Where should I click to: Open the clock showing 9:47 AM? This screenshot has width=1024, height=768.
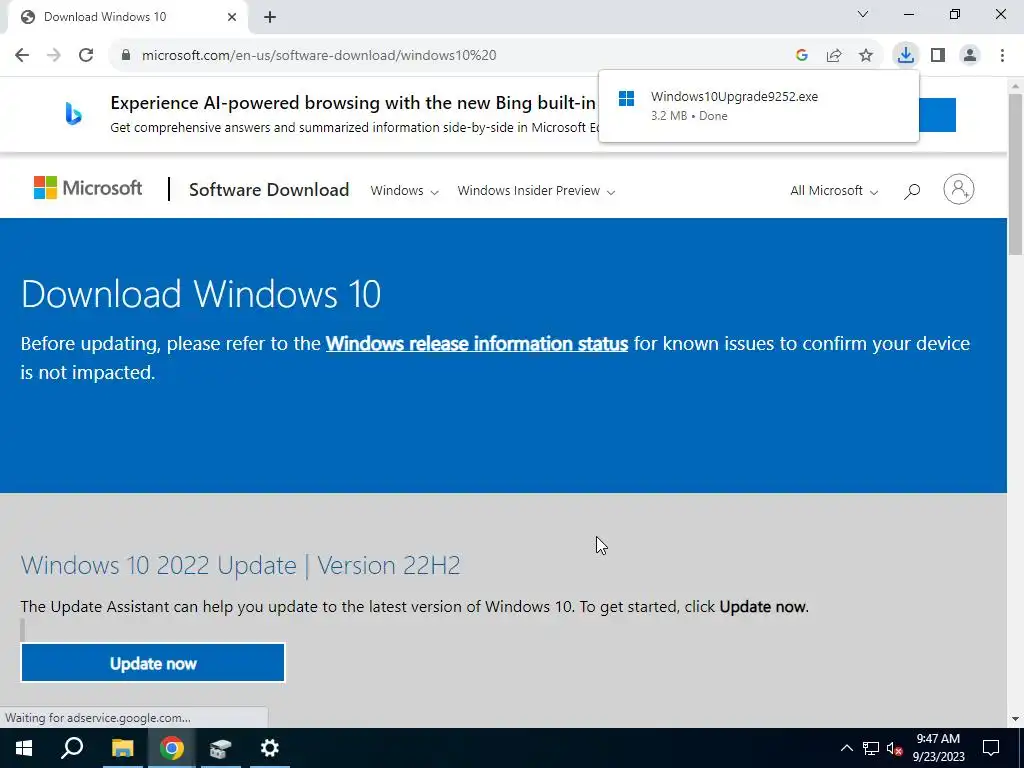938,748
